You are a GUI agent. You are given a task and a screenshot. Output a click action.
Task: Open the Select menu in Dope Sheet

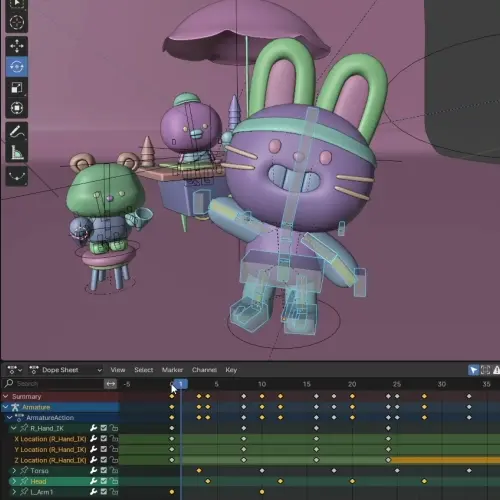[x=144, y=370]
